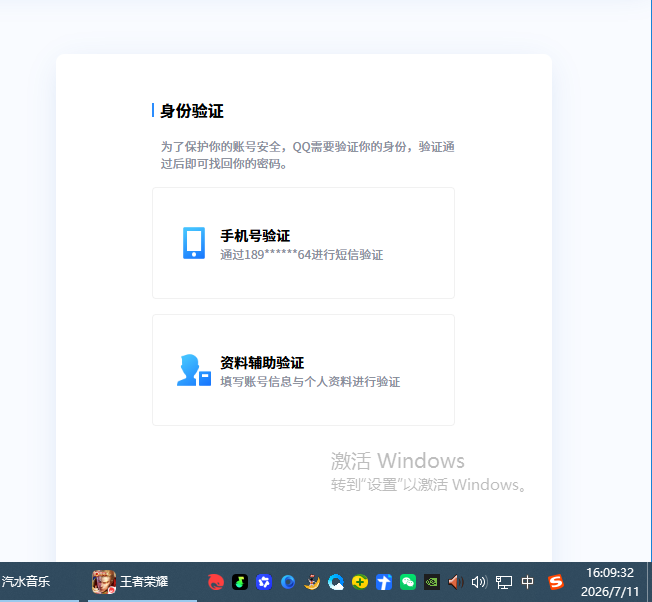Open the system volume icon
Viewport: 652px width, 602px height.
click(479, 582)
